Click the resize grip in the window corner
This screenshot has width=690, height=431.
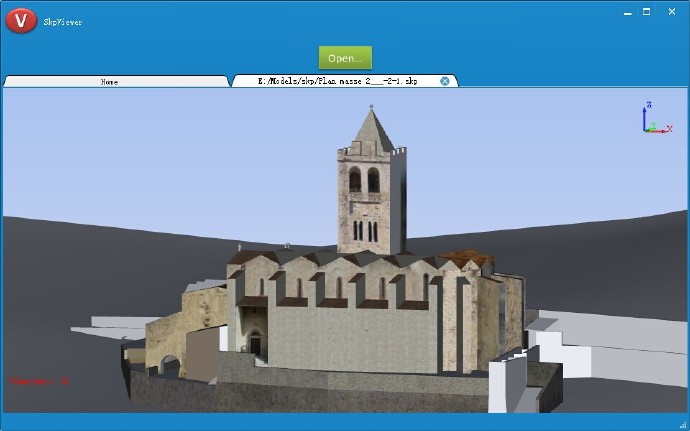(x=683, y=424)
